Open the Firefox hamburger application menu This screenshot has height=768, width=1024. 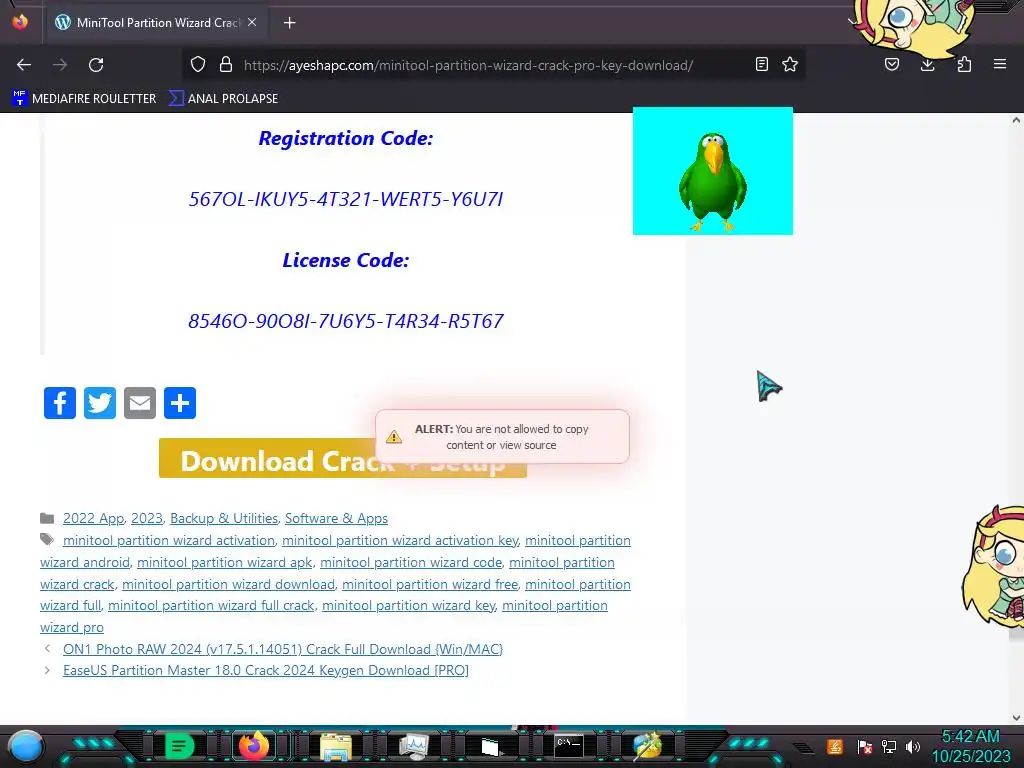pos(1000,65)
